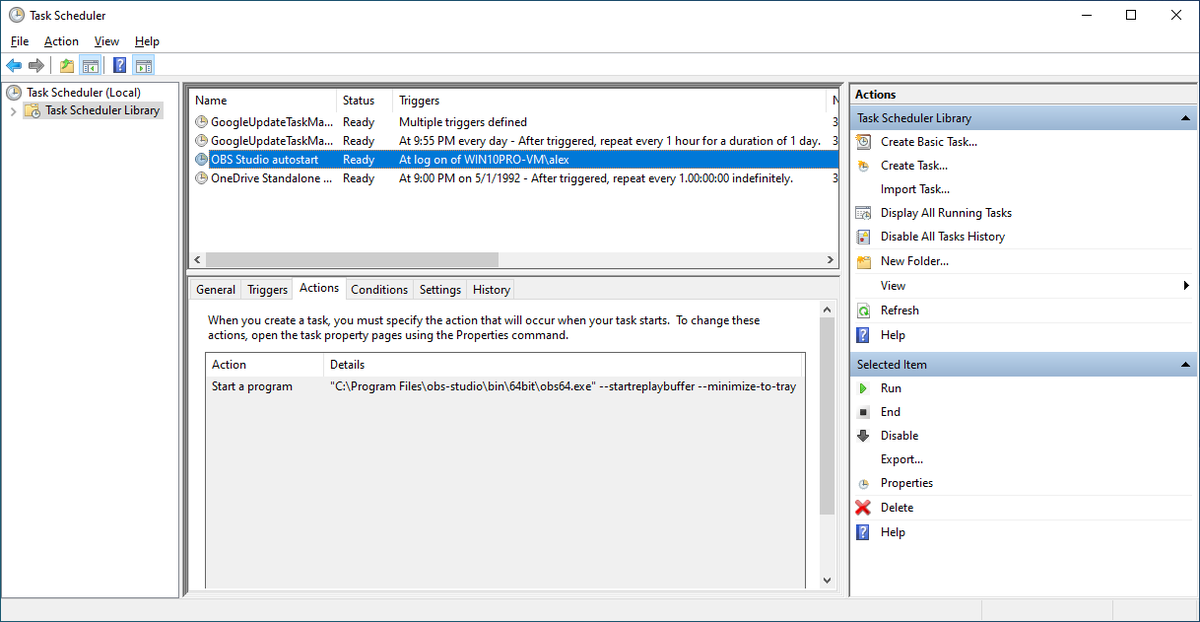
Task: Select Task Scheduler (Local) root node
Action: pos(83,92)
